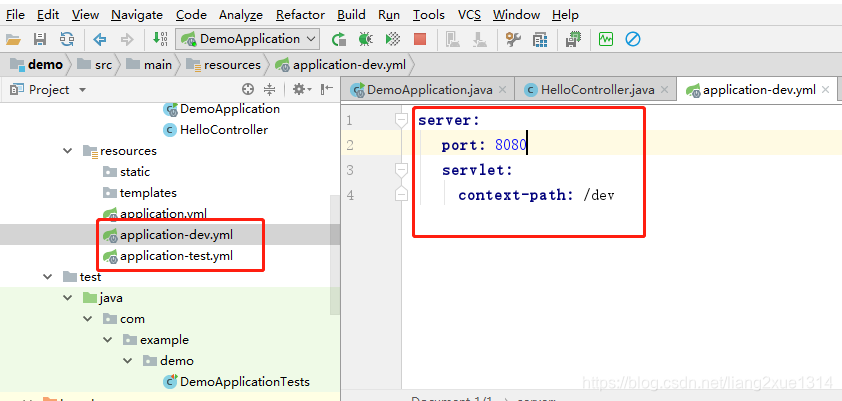Run DemoApplication with the green rerun icon
The image size is (842, 401).
coord(339,39)
